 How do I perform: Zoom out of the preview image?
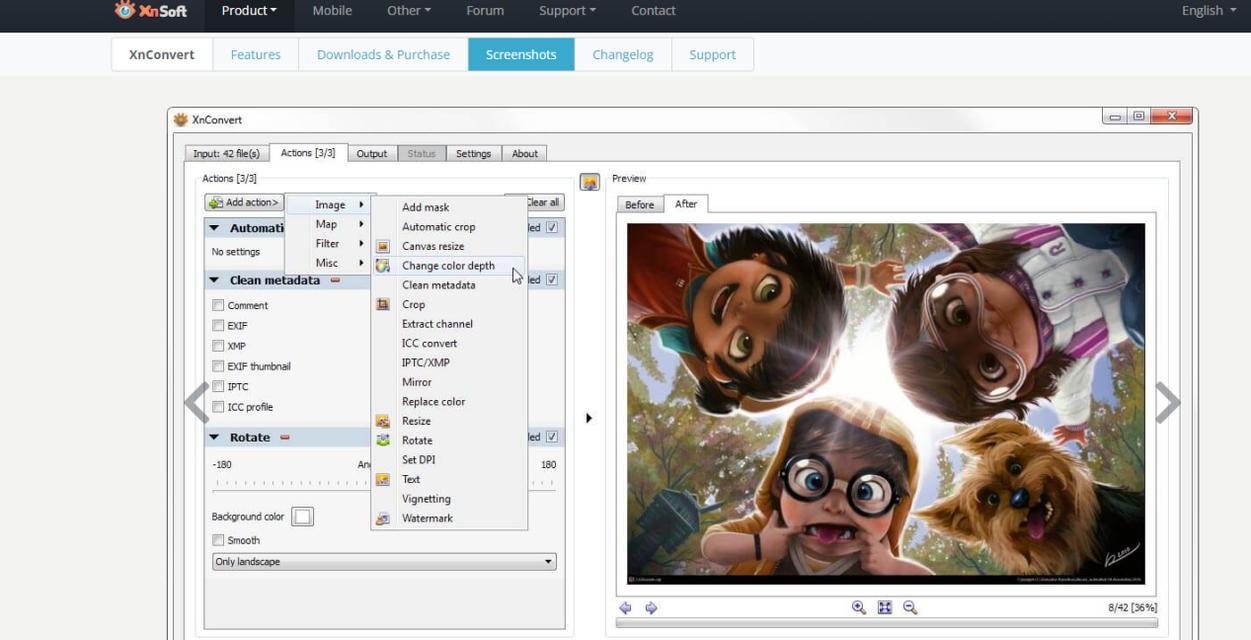click(x=910, y=607)
